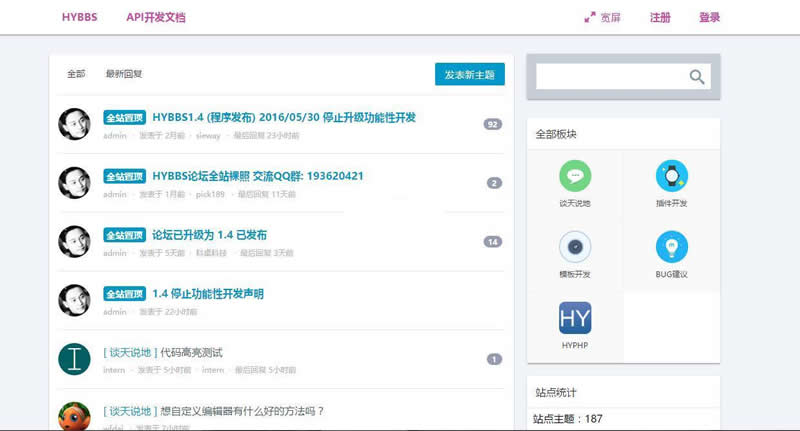Click the 发表新主题 button
The width and height of the screenshot is (800, 431).
[470, 74]
